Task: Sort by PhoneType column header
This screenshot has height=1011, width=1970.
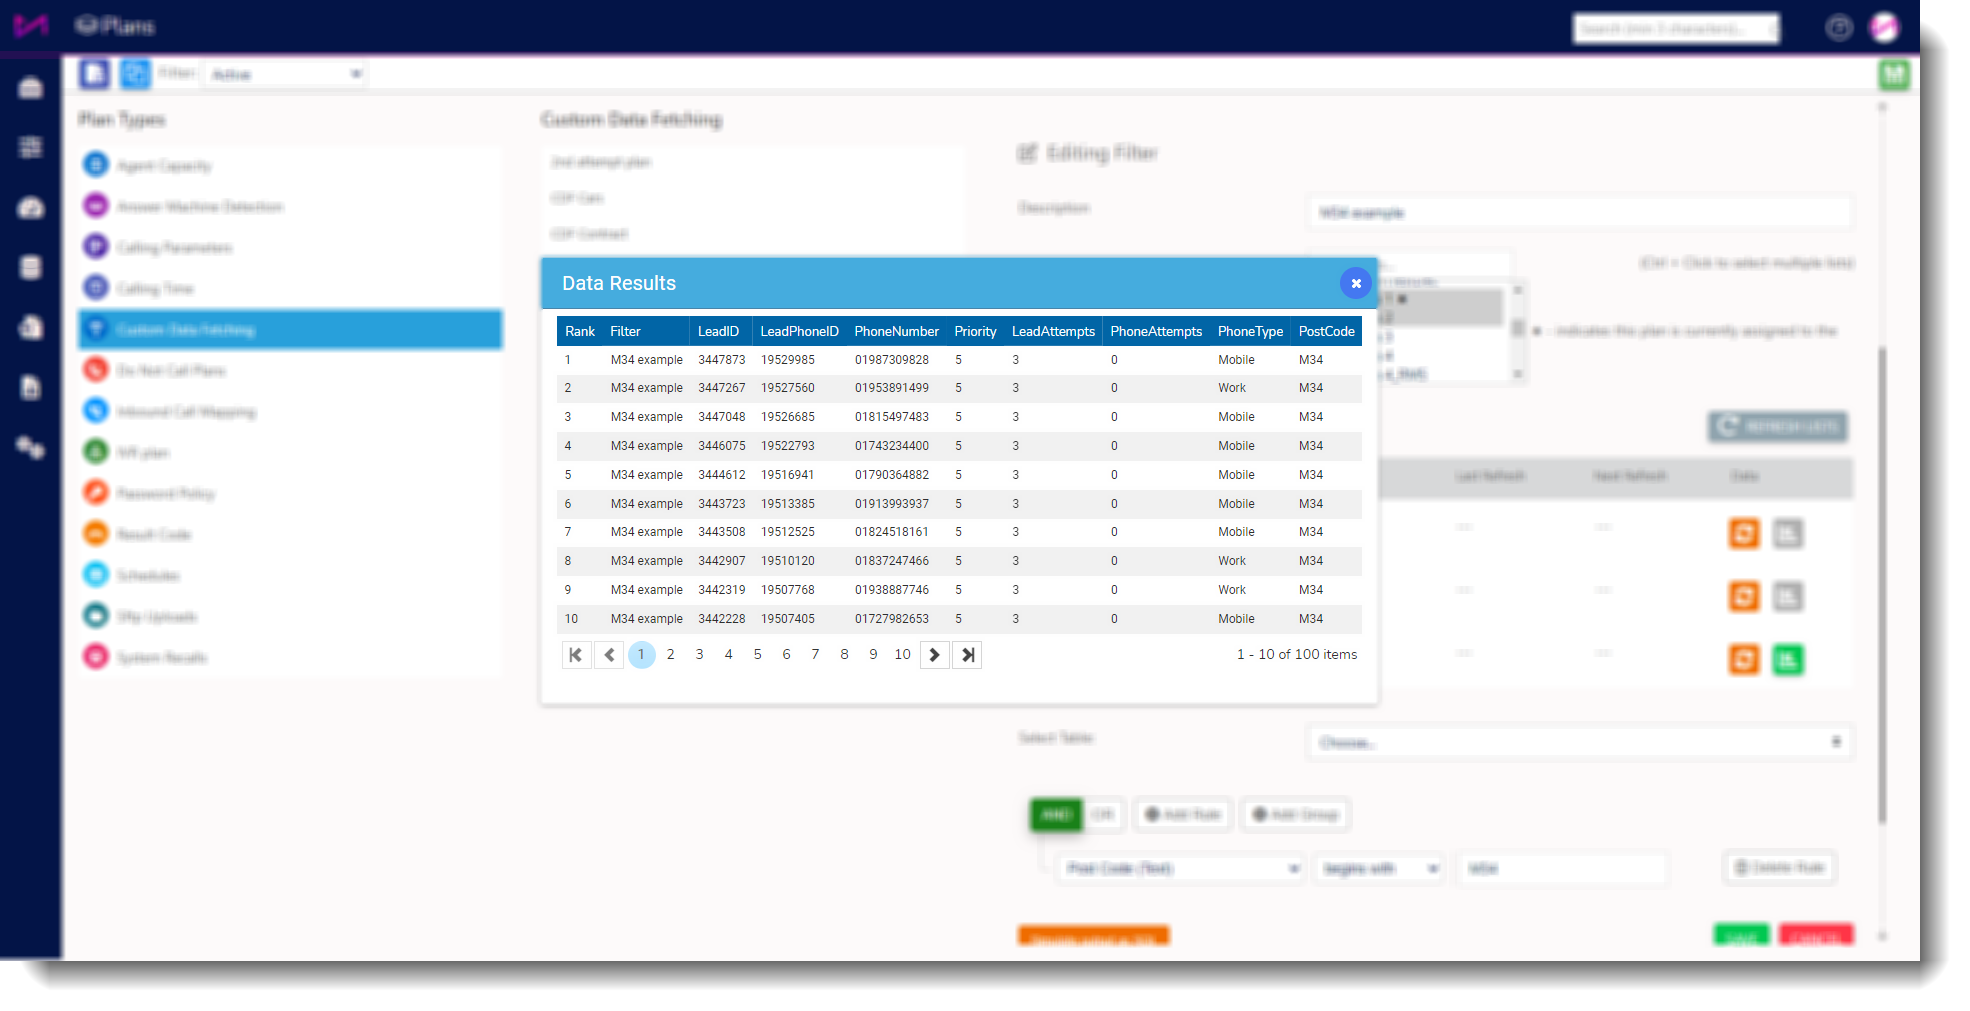Action: (x=1250, y=331)
